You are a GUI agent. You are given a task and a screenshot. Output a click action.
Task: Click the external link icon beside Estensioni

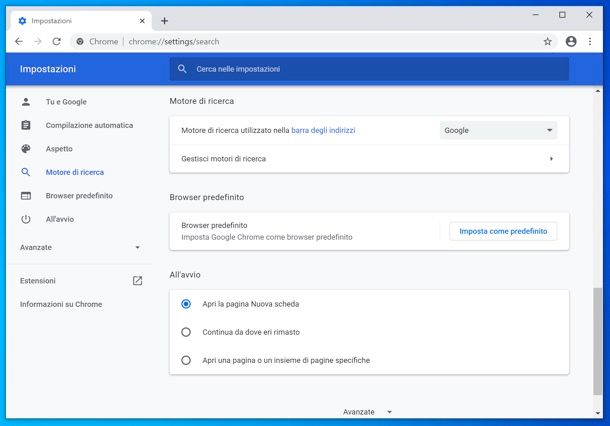pos(137,280)
